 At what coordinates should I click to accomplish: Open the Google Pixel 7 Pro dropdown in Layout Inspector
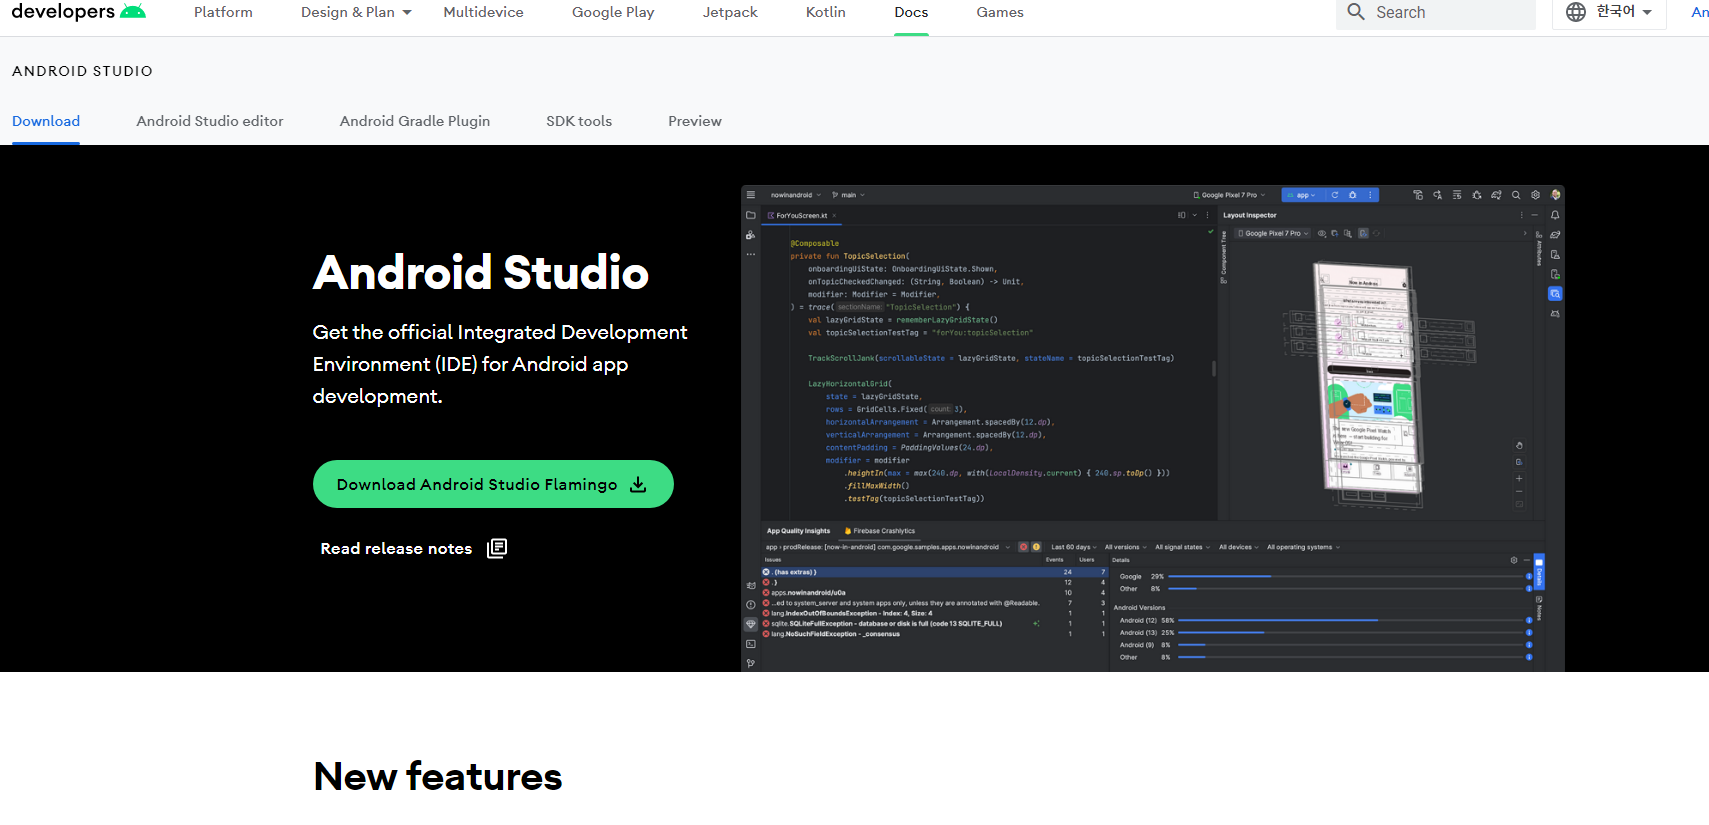(1273, 233)
